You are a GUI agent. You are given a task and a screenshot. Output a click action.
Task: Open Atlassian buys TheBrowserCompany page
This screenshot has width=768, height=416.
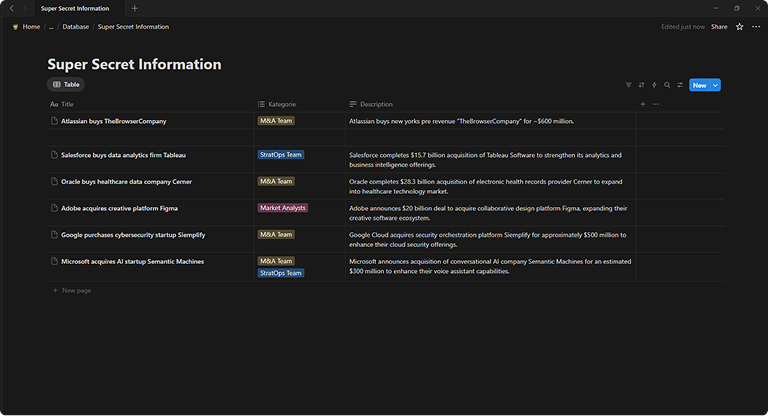[x=114, y=121]
